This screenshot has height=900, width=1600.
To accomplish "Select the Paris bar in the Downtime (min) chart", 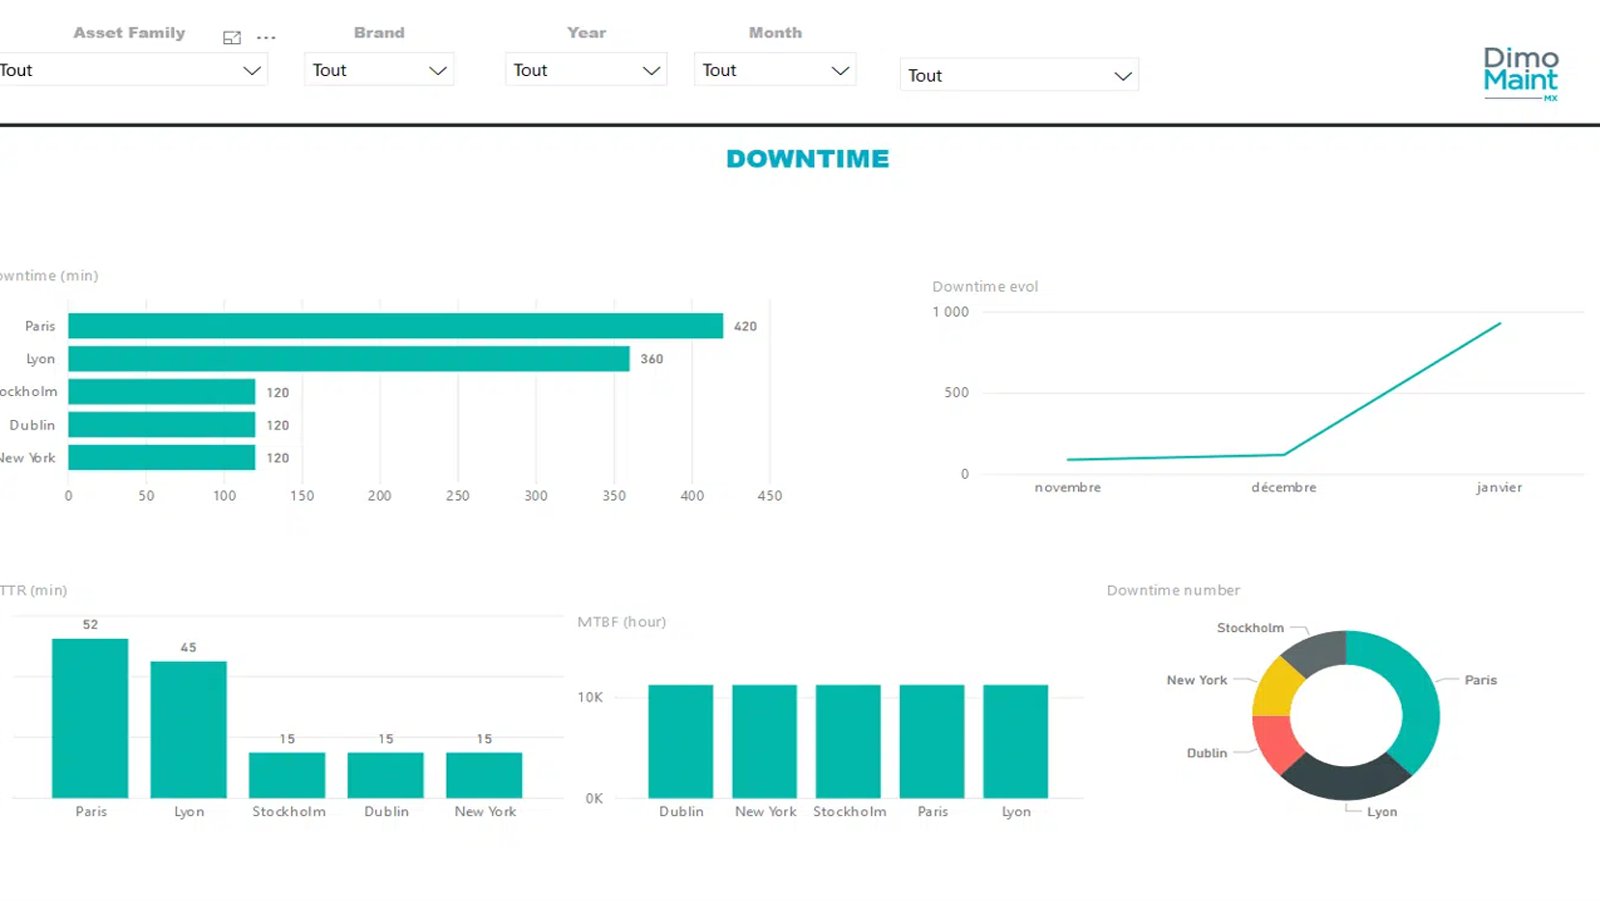I will (x=395, y=326).
